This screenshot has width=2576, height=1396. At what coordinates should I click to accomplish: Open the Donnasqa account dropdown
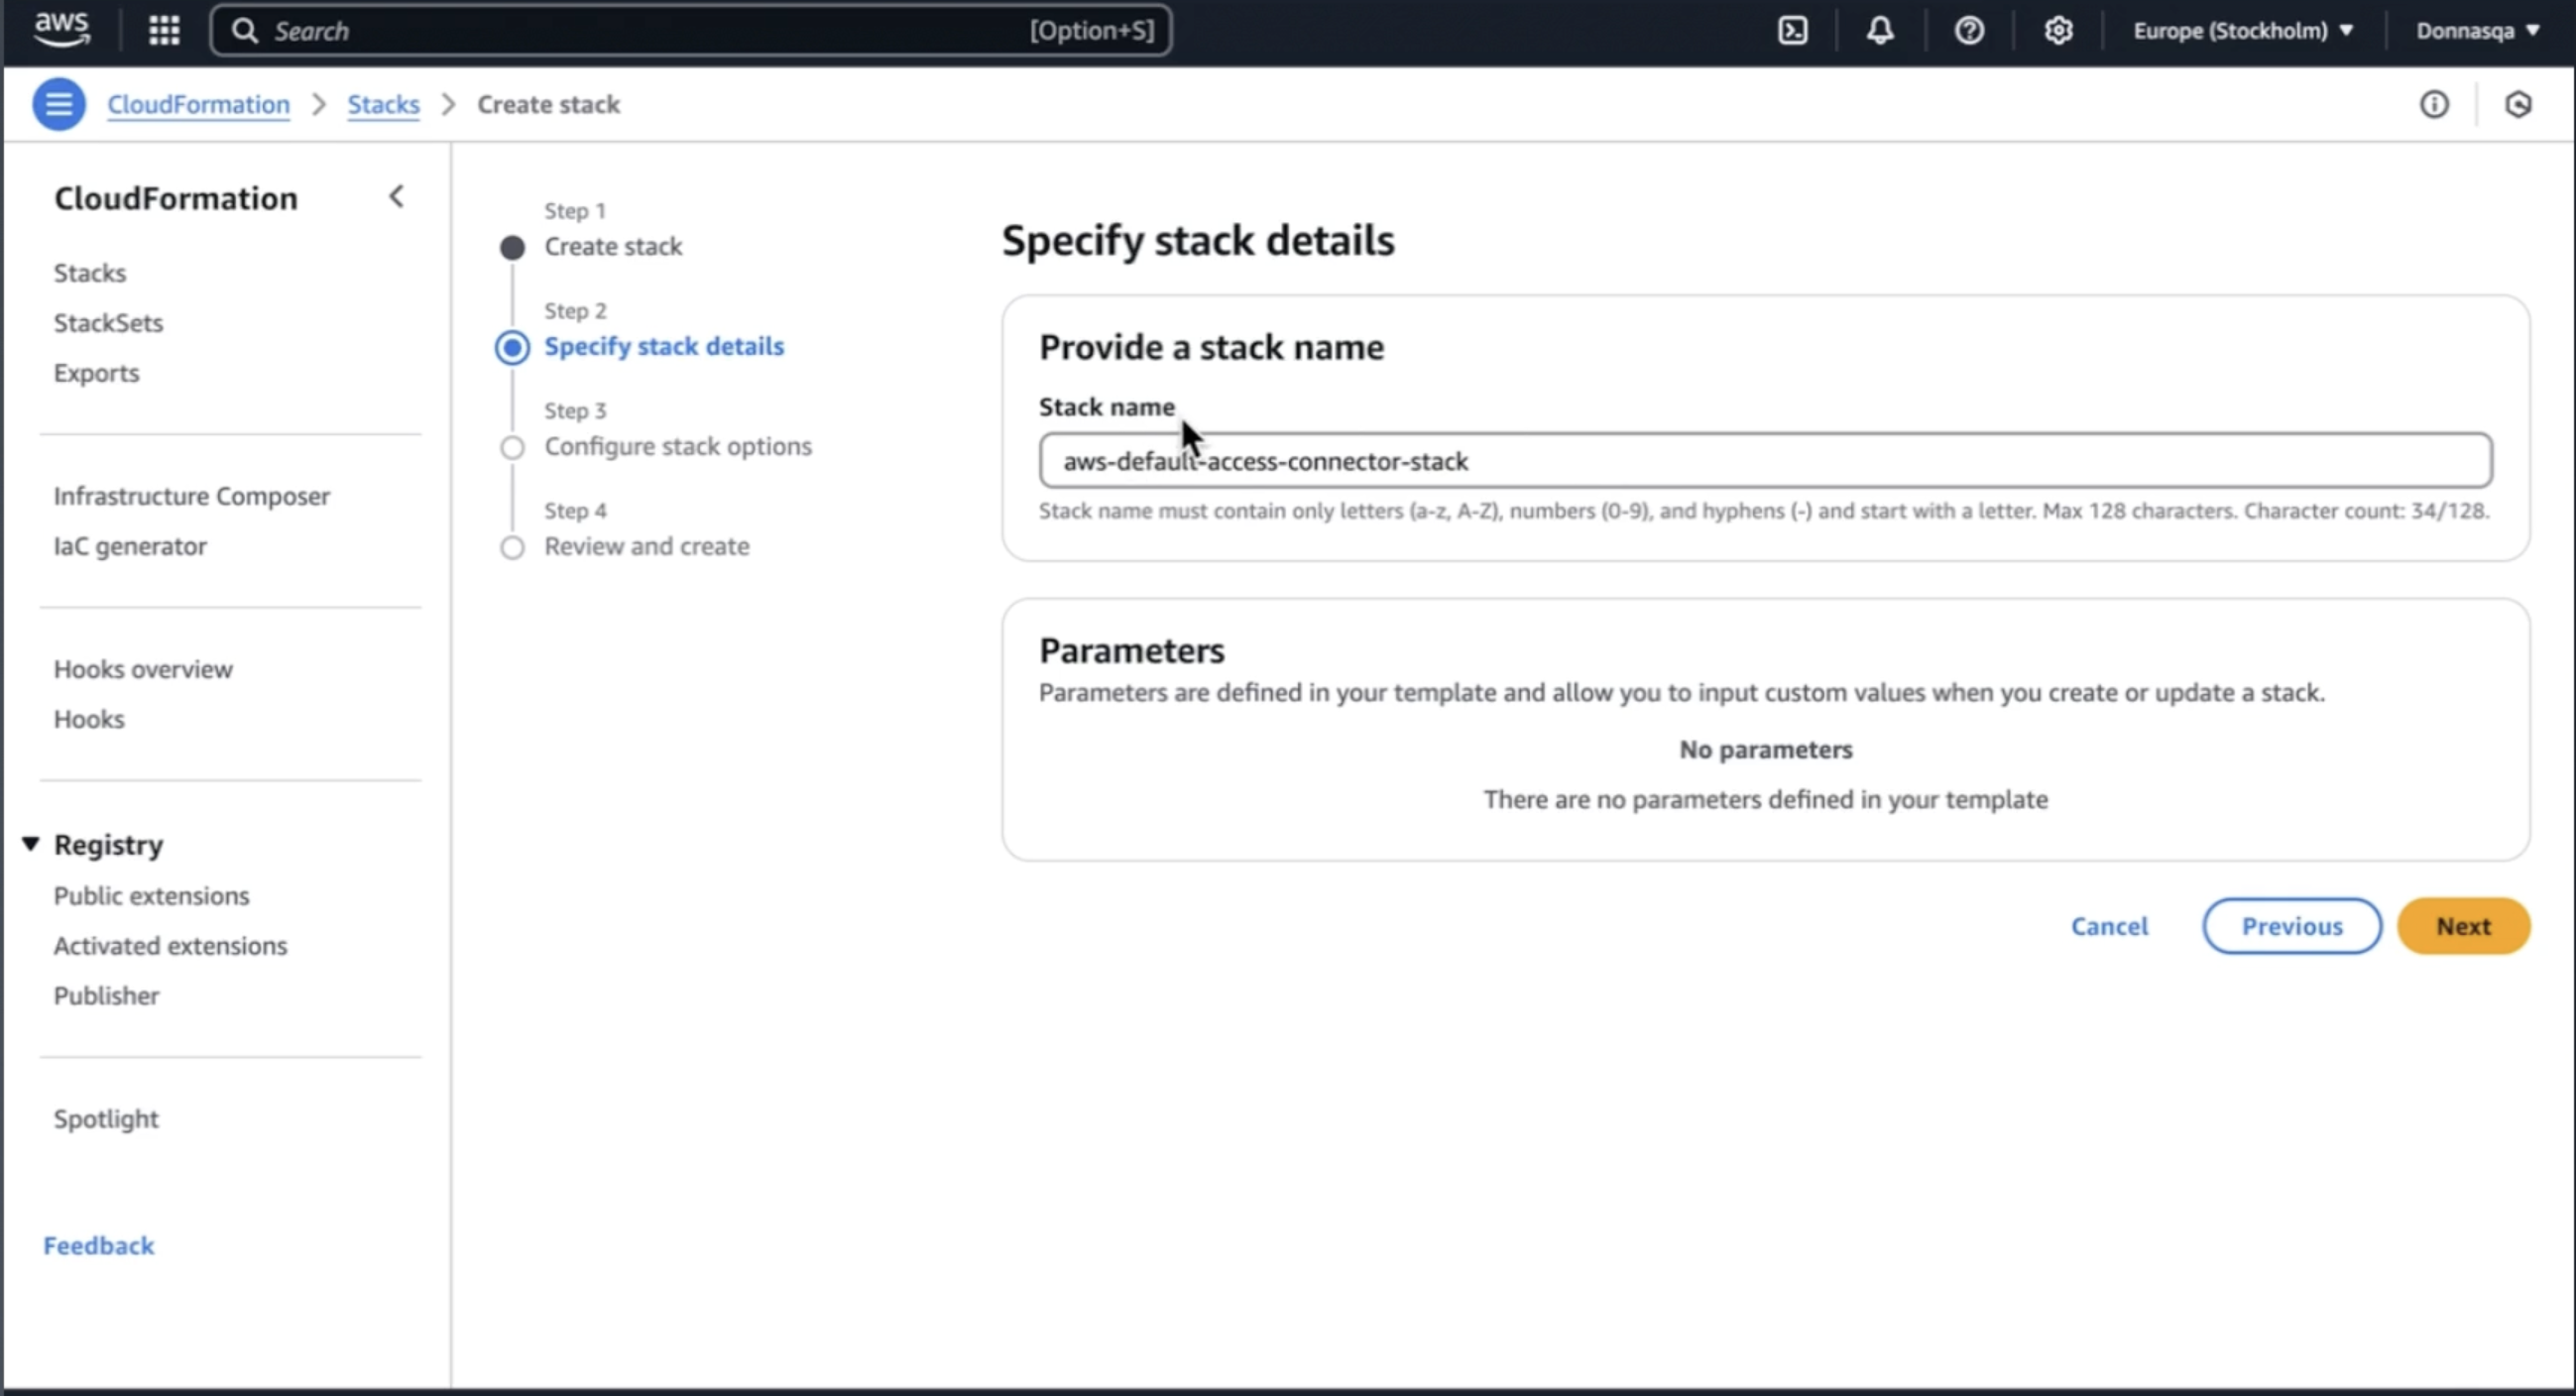coord(2477,30)
